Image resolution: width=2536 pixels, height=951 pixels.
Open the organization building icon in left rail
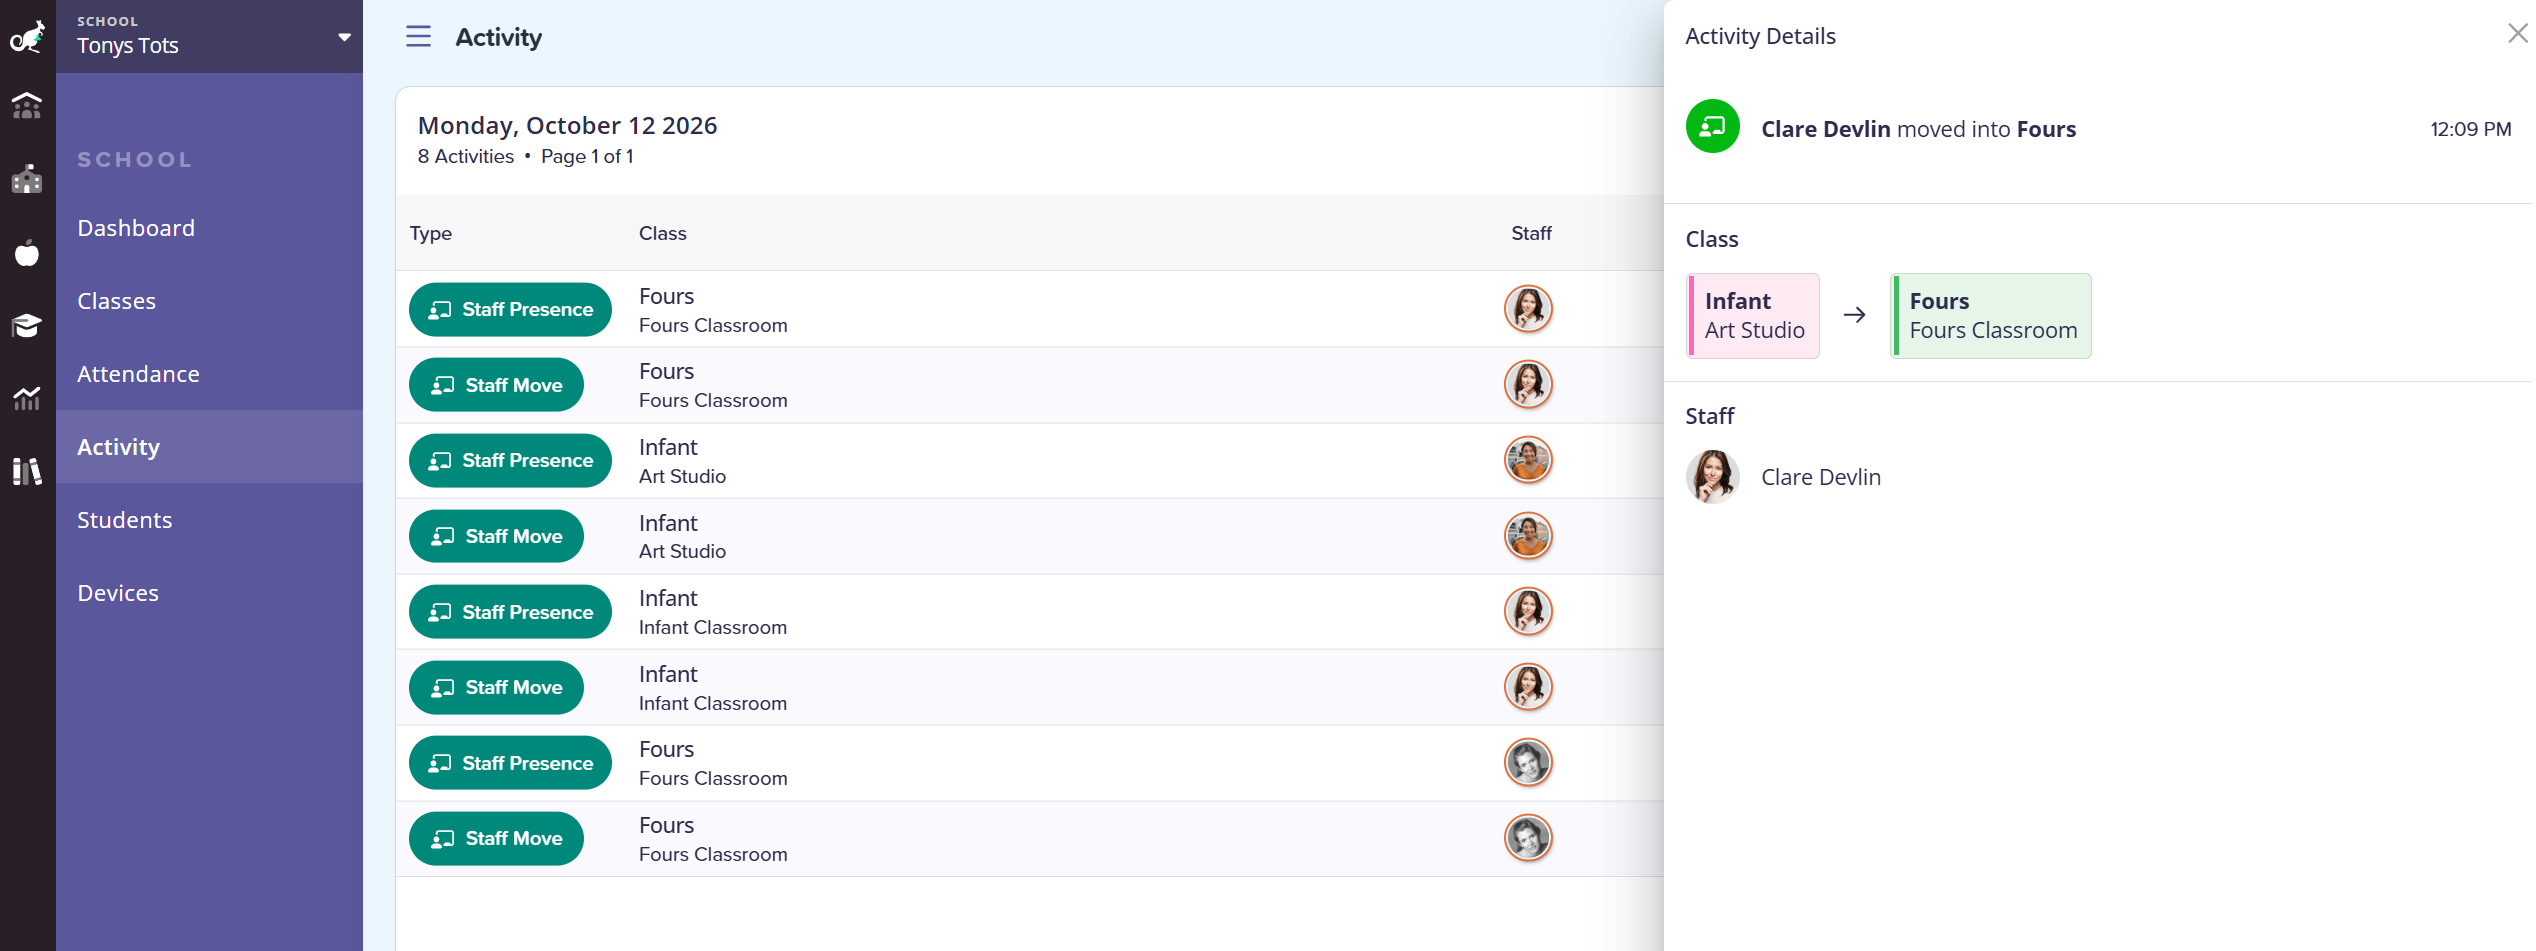coord(27,105)
